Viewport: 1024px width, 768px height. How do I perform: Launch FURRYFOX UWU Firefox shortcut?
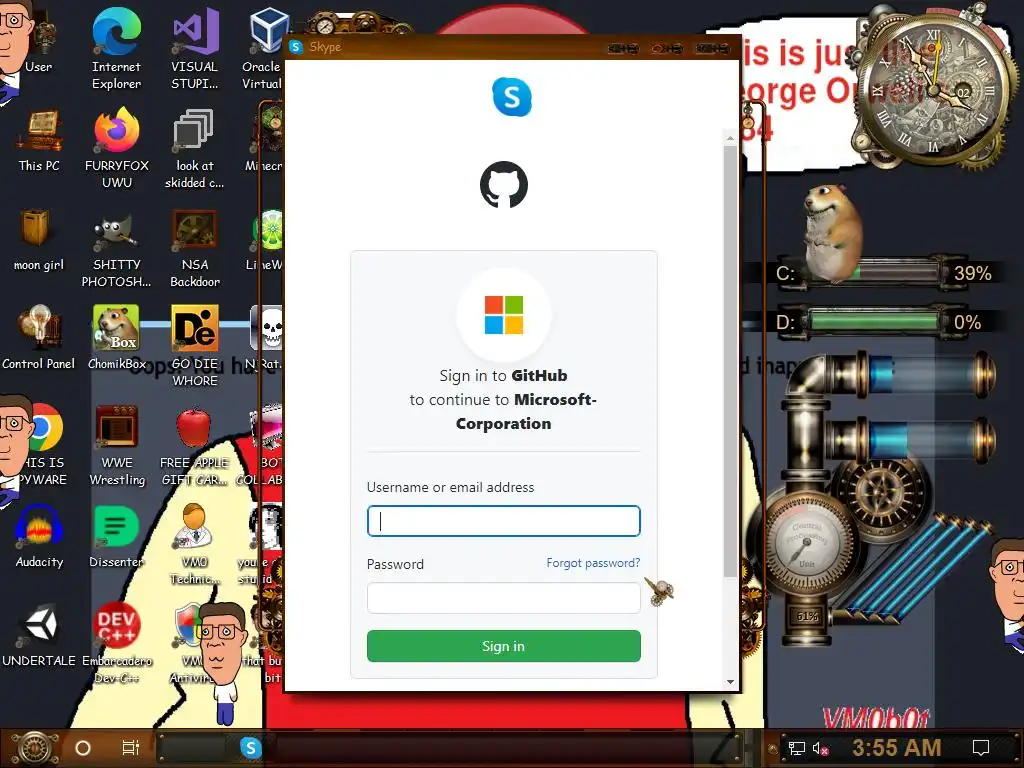pyautogui.click(x=116, y=148)
